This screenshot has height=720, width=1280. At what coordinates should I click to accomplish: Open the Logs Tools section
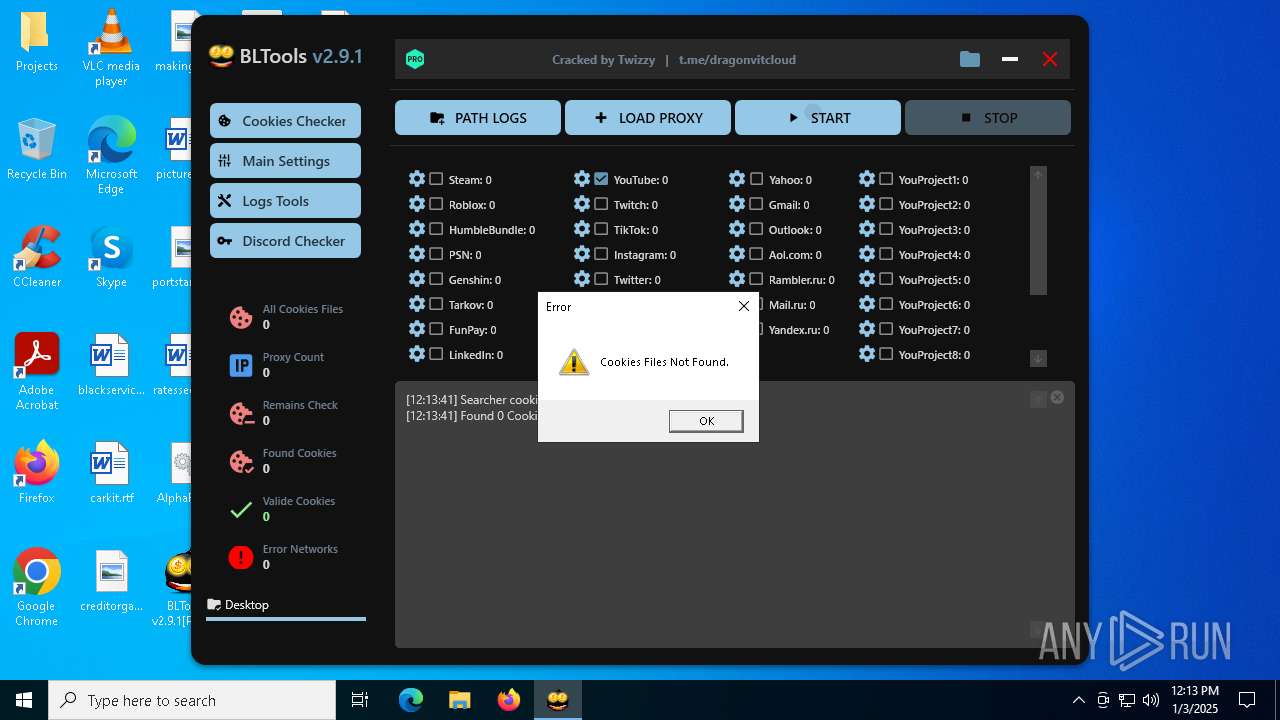pyautogui.click(x=285, y=200)
